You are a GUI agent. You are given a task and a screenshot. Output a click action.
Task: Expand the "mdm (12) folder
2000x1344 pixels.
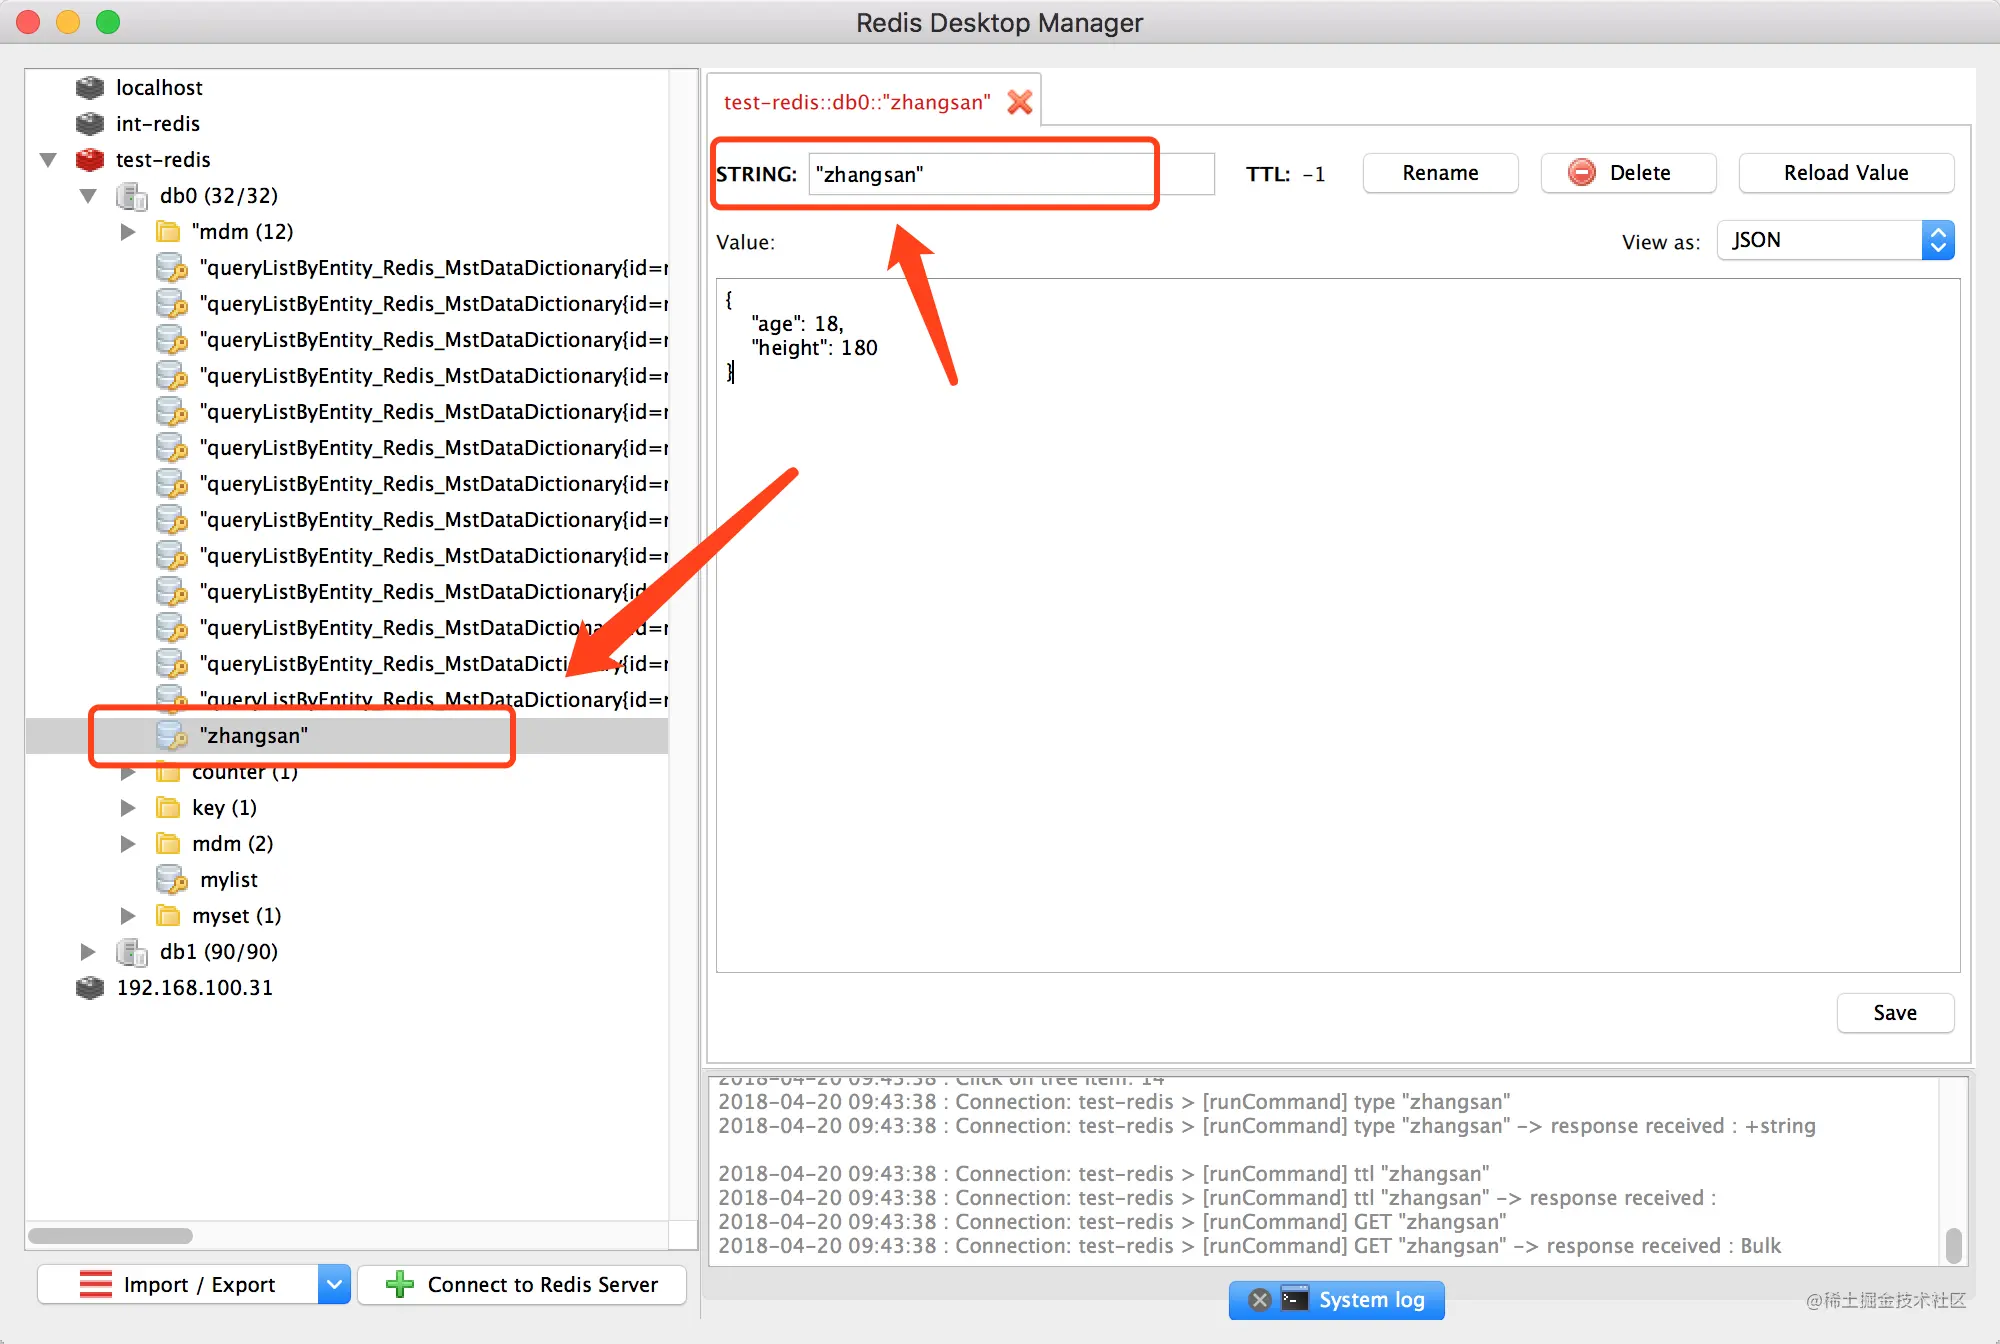click(128, 232)
